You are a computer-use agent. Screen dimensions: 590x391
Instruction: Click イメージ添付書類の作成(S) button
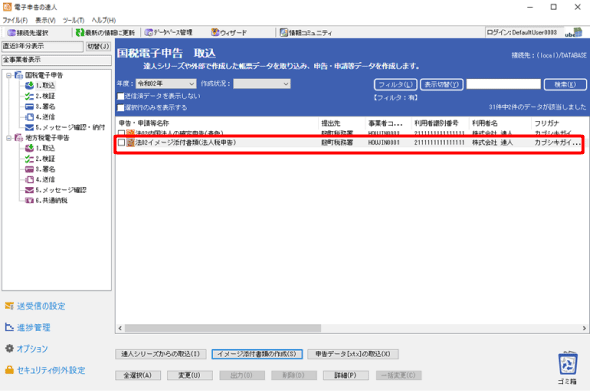pos(257,354)
